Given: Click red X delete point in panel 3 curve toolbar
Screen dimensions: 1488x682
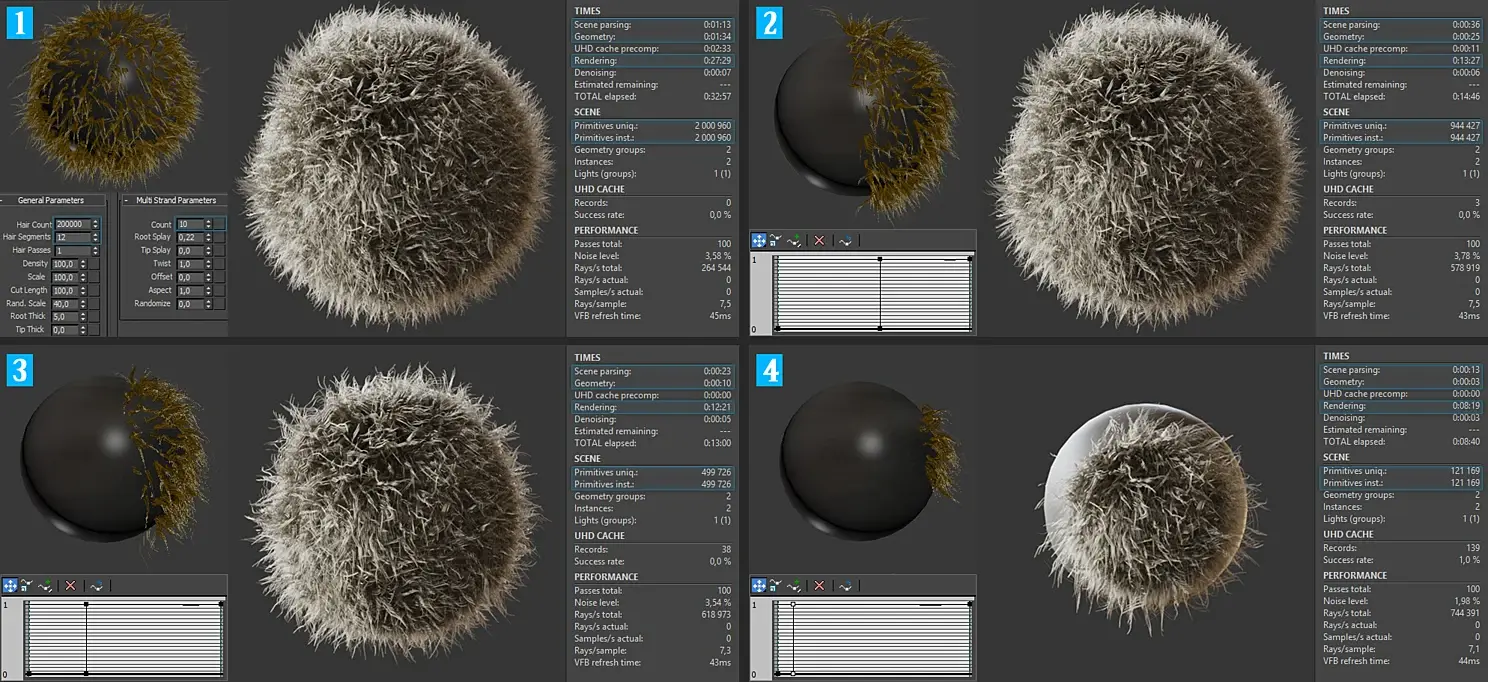Looking at the screenshot, I should [70, 586].
